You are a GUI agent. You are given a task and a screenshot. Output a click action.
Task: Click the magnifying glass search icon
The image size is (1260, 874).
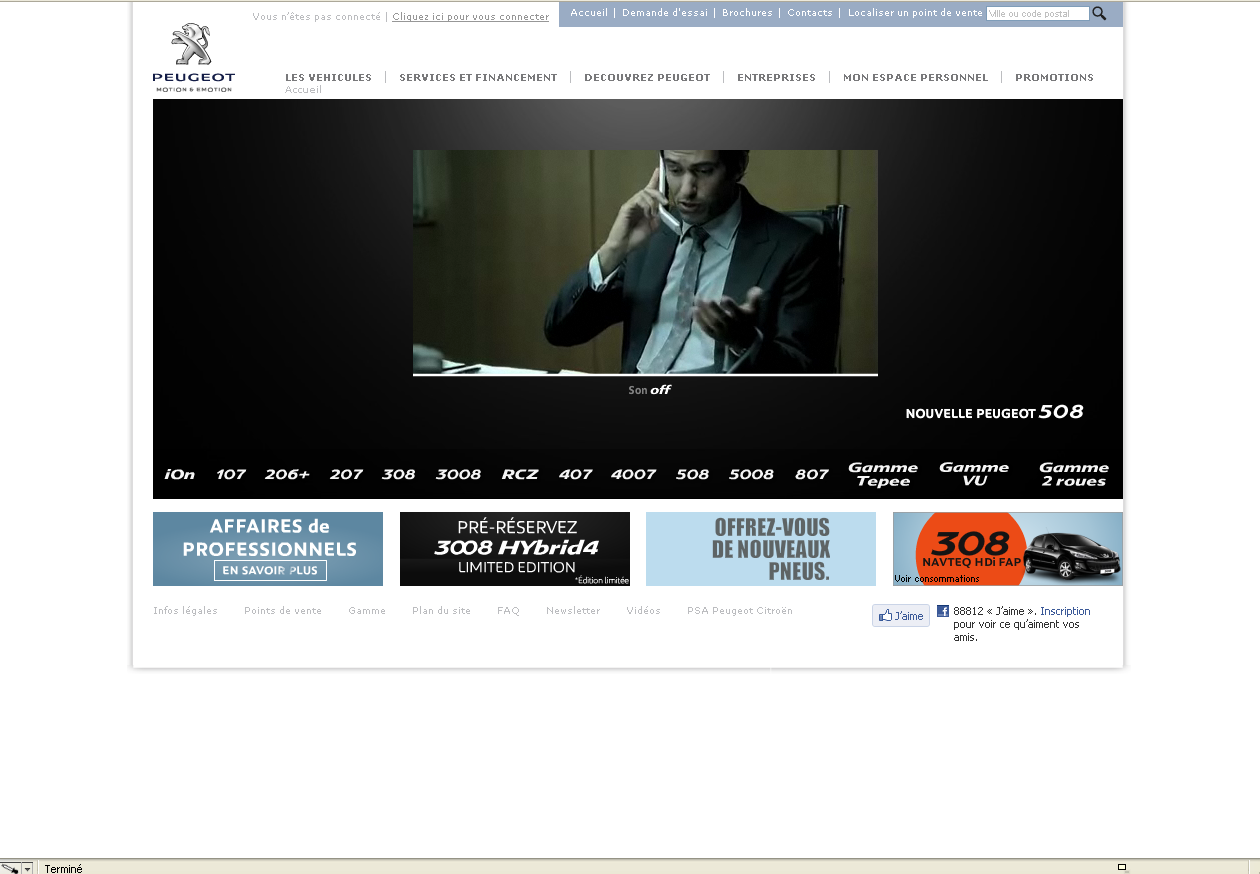click(x=1099, y=13)
